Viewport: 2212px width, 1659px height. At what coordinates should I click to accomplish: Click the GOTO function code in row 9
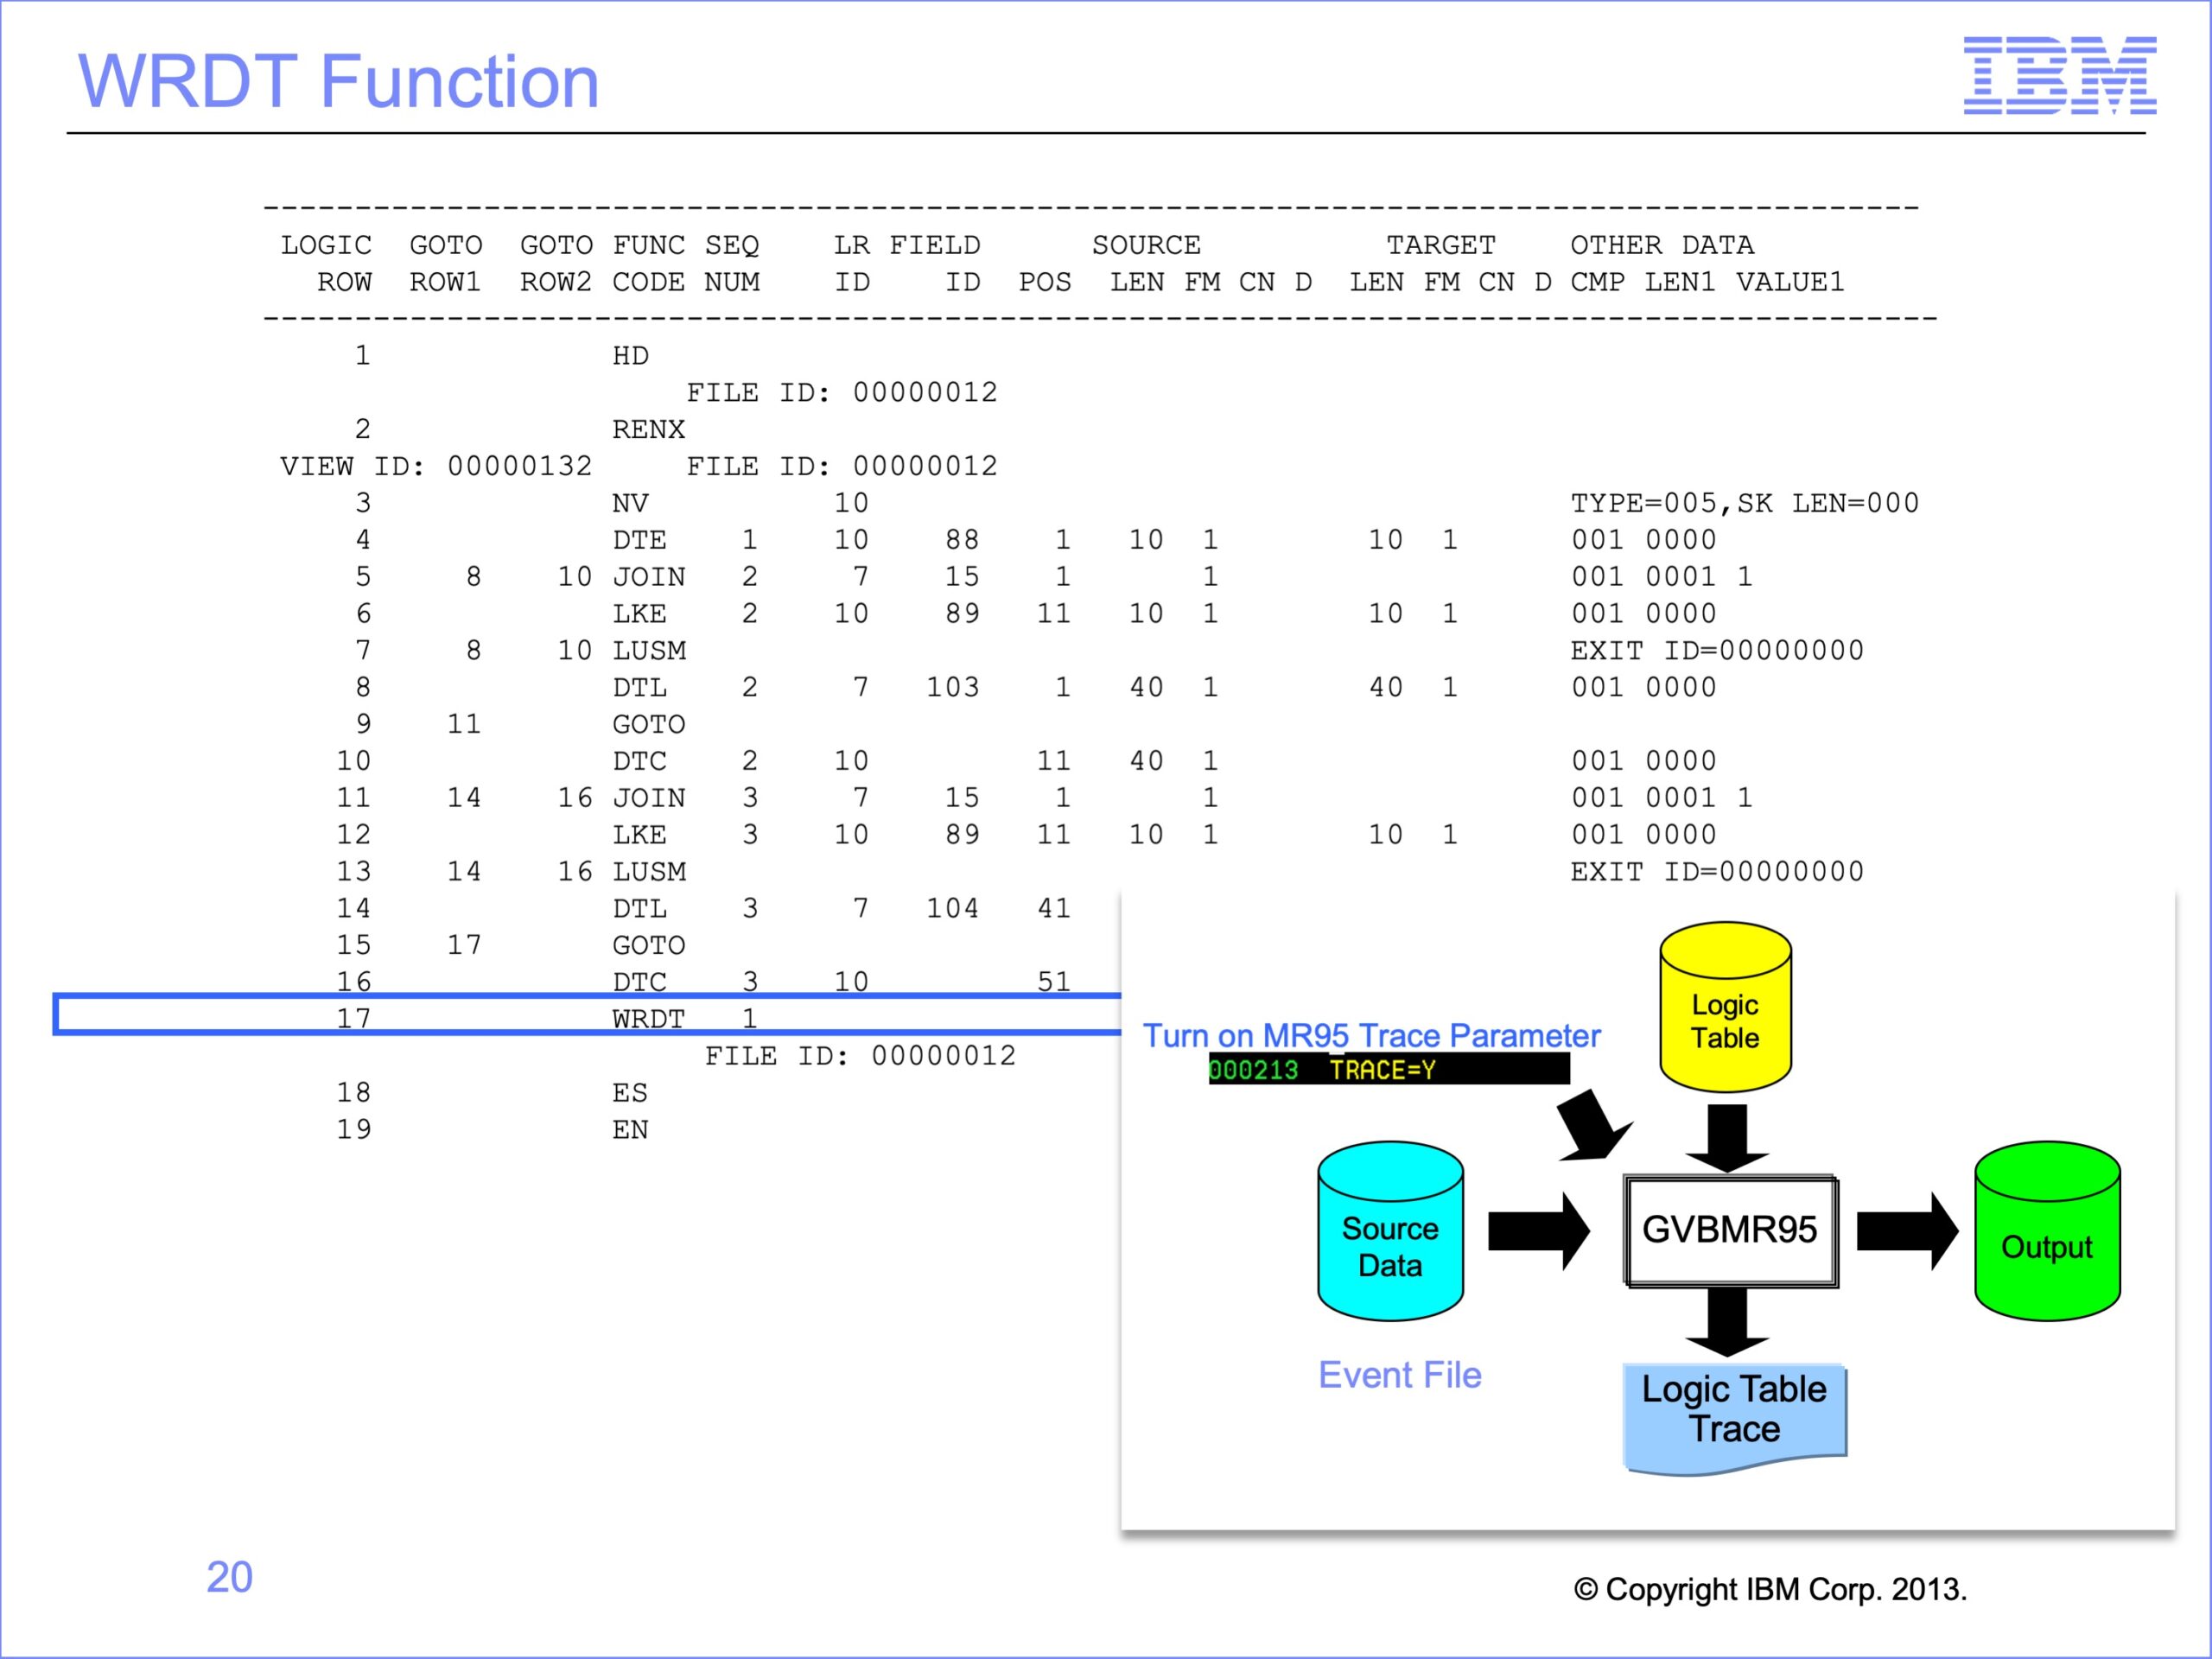[x=648, y=725]
